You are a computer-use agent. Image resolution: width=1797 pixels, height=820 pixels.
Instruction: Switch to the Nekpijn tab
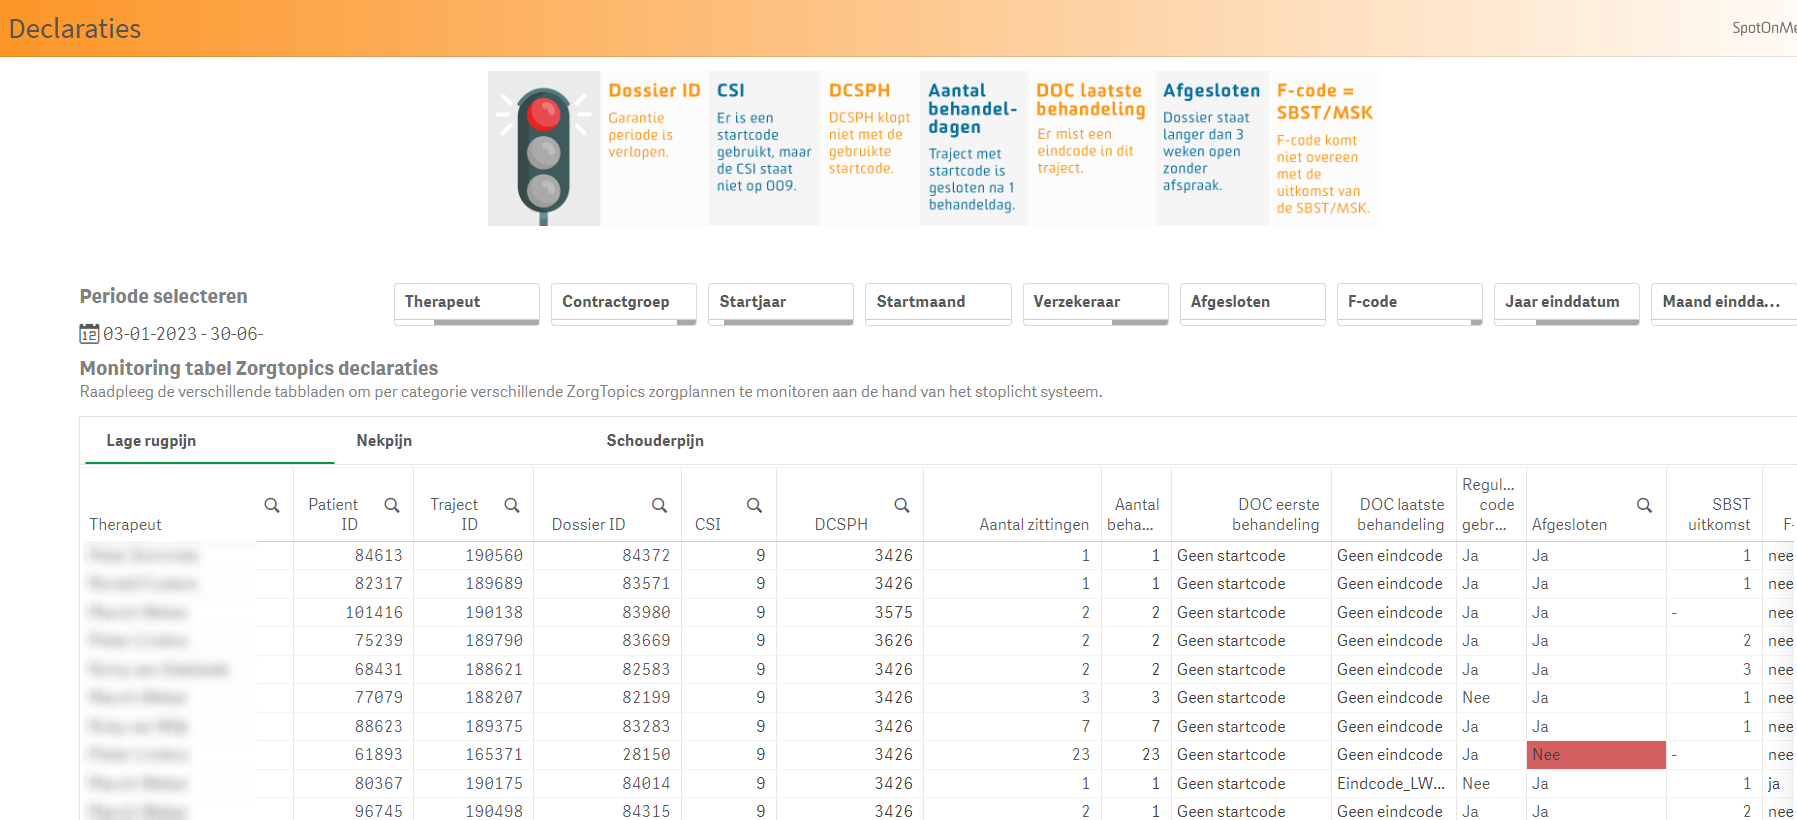pos(384,441)
